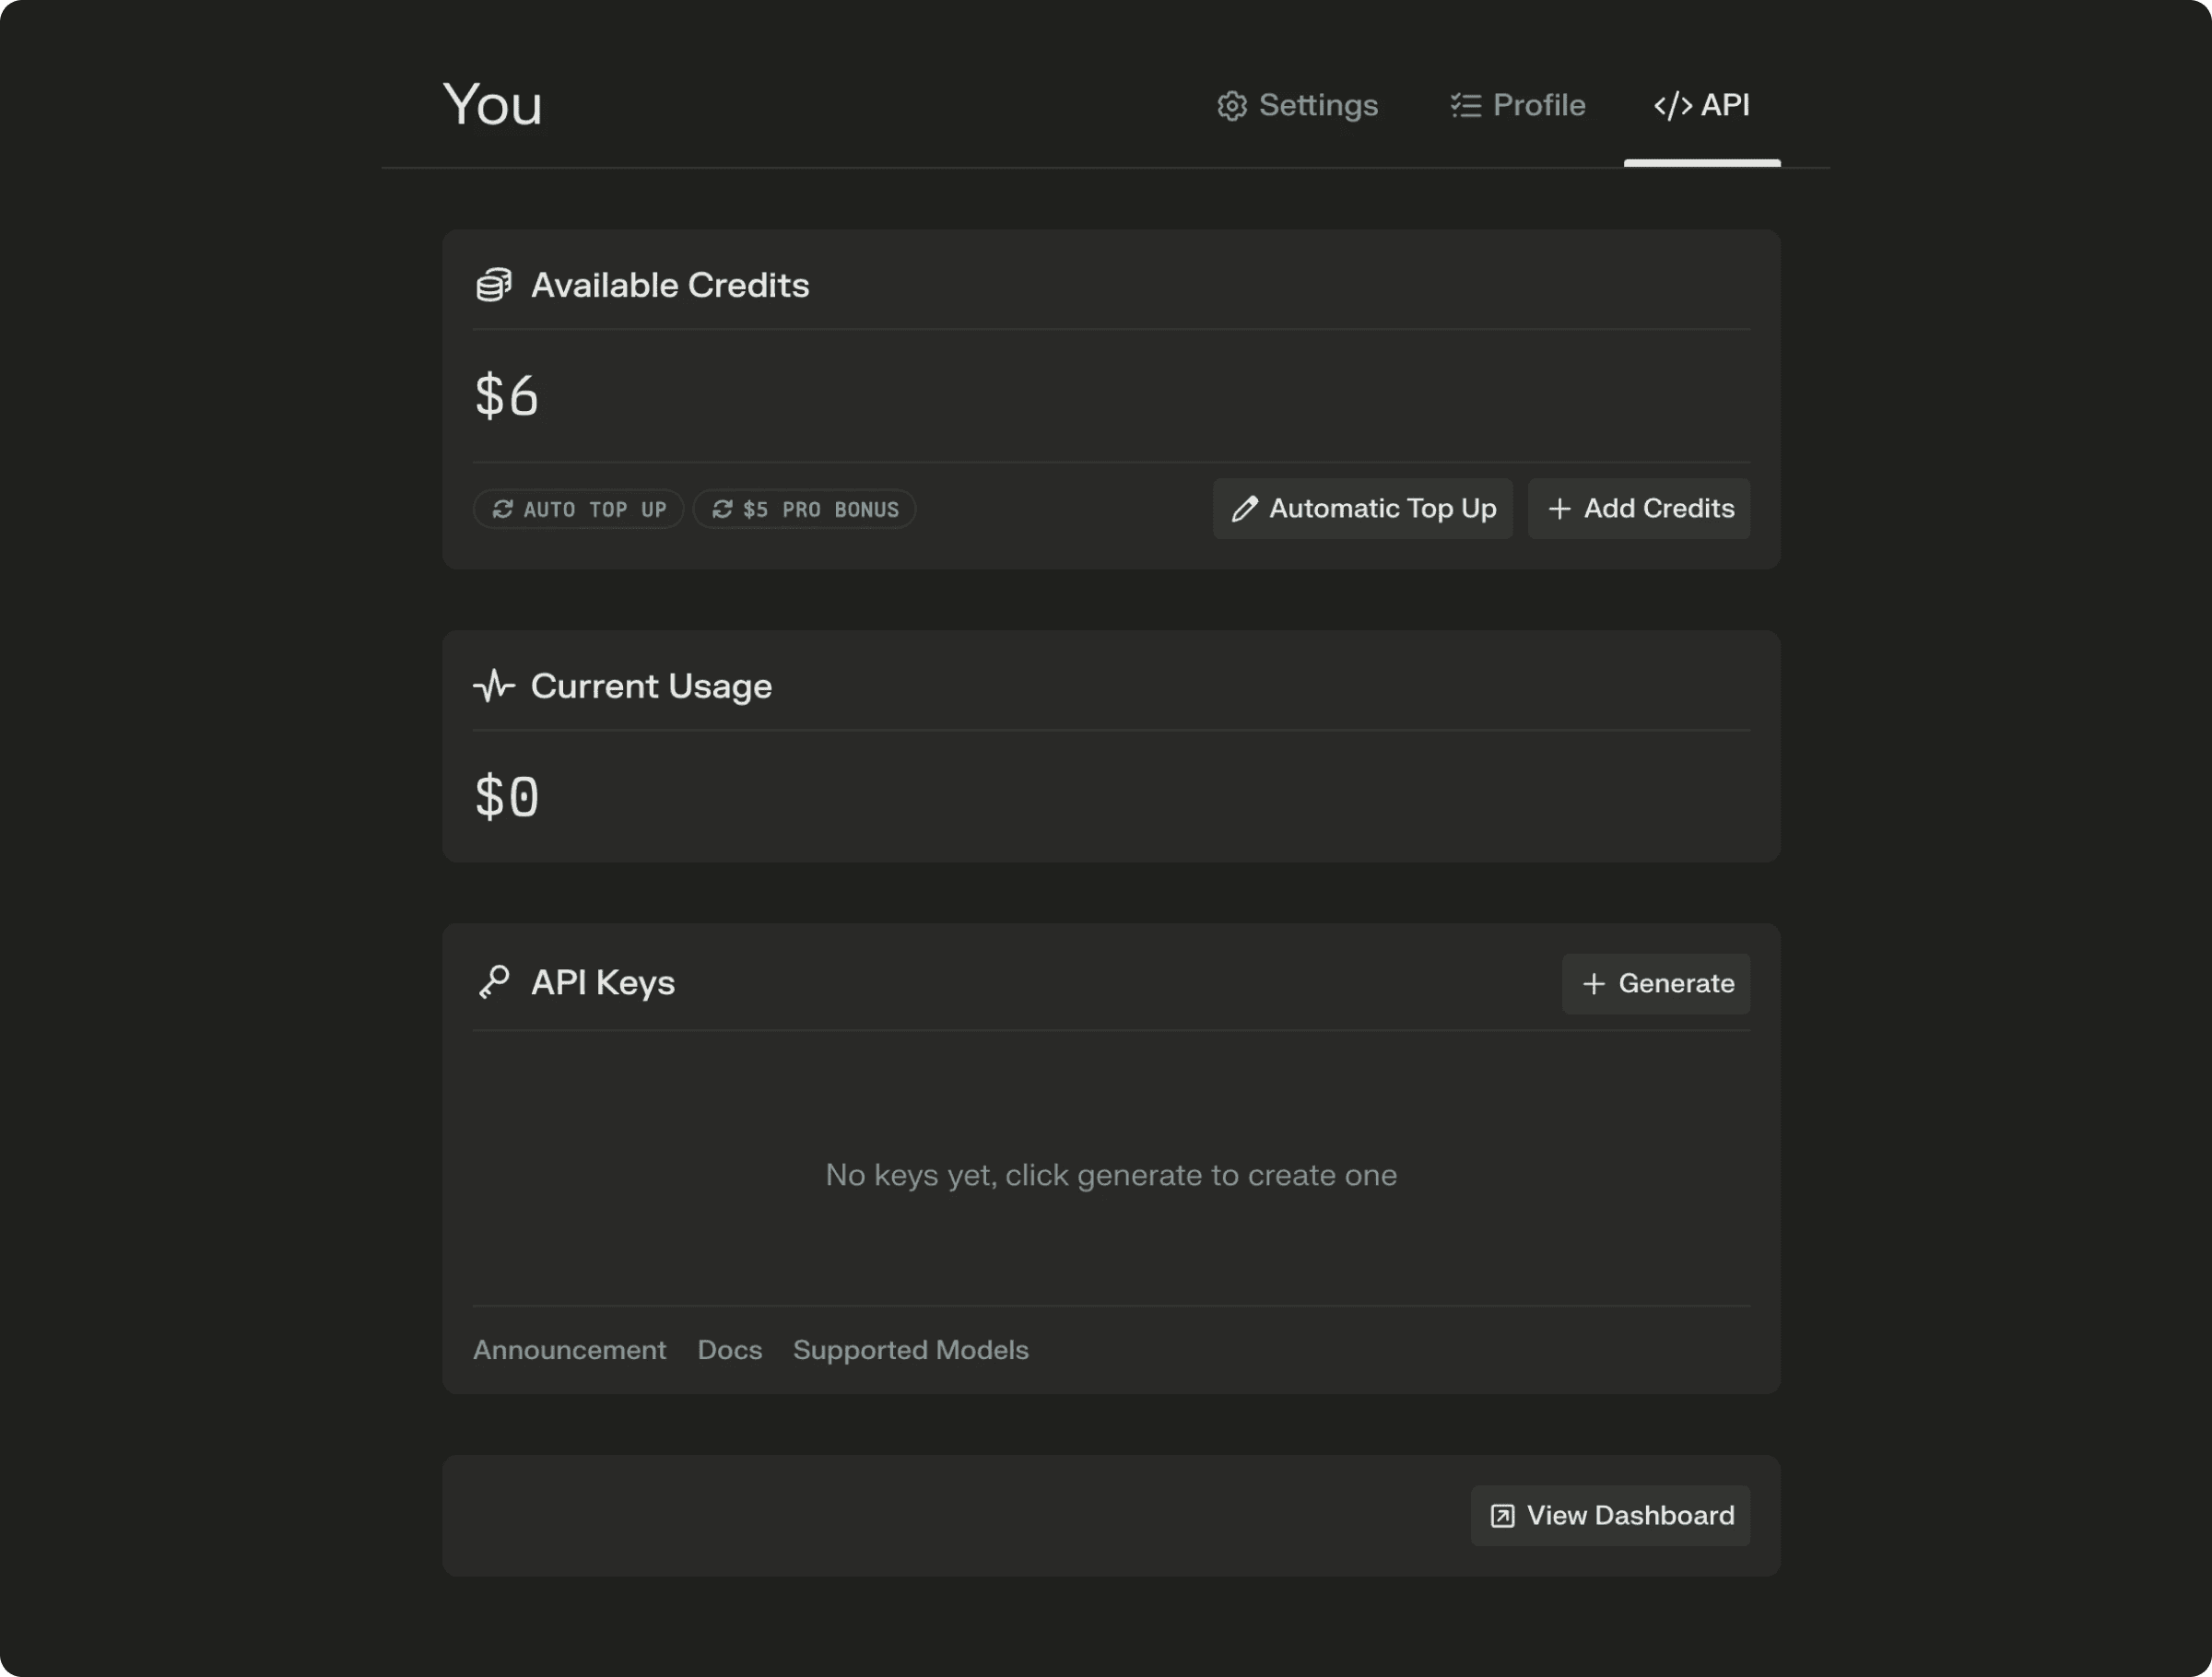Open the Announcement link

point(569,1349)
